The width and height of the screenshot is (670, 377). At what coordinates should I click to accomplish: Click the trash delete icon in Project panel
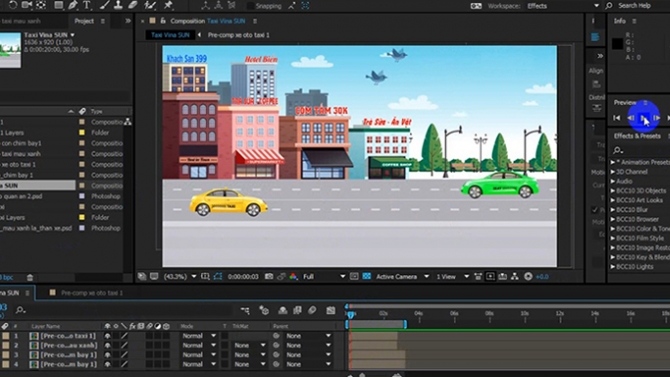click(30, 277)
